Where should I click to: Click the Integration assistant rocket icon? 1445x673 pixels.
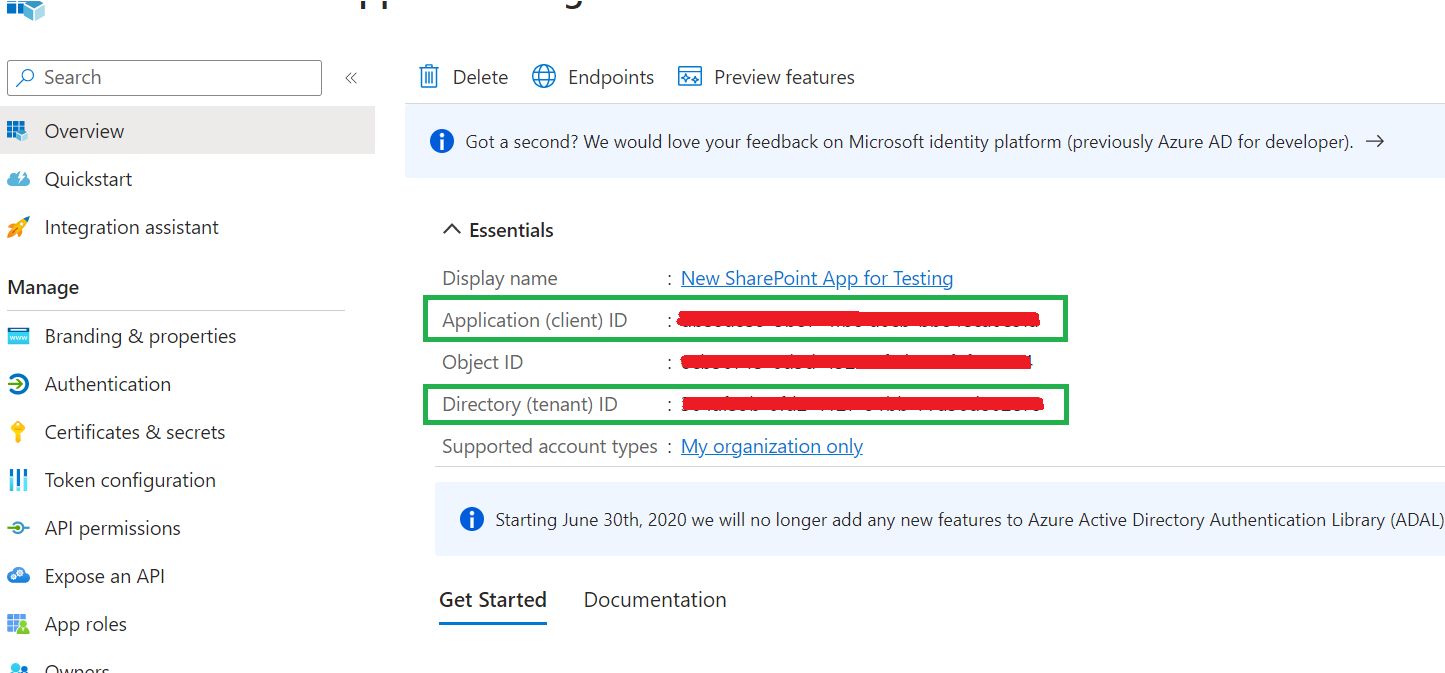pos(18,228)
